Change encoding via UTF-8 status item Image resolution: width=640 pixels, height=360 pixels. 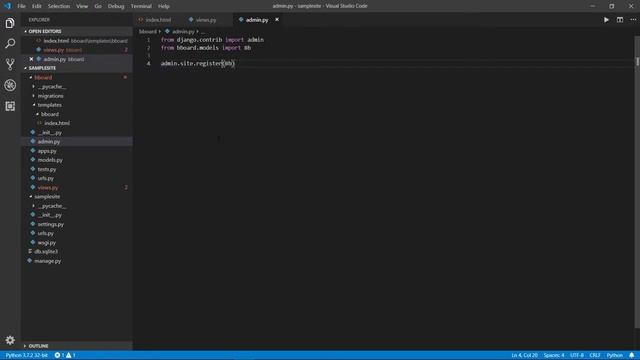[577, 355]
